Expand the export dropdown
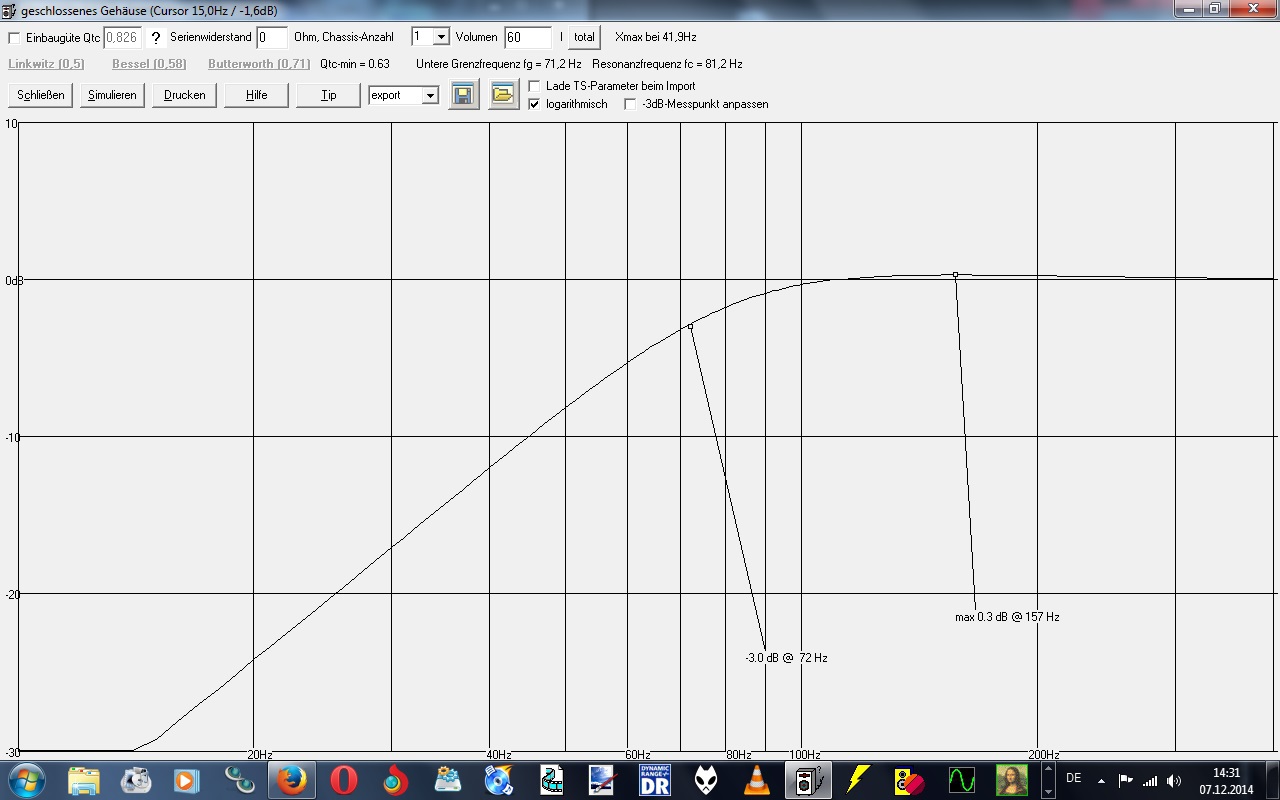 click(x=430, y=96)
